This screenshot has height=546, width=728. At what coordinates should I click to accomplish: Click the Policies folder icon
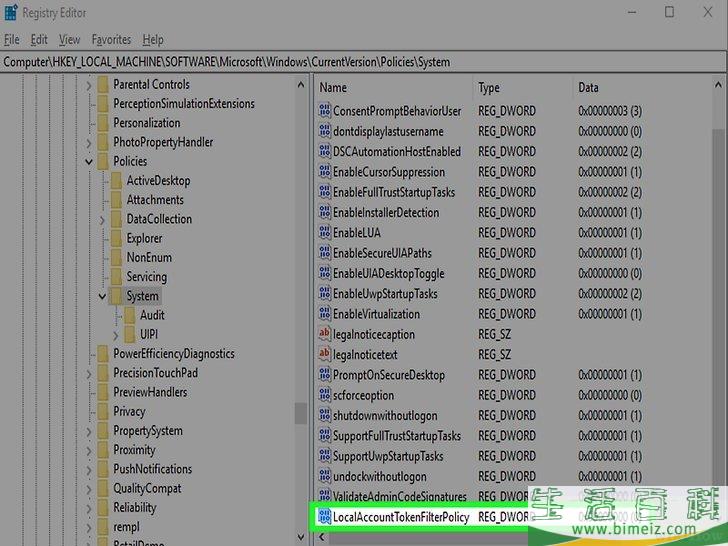point(103,161)
